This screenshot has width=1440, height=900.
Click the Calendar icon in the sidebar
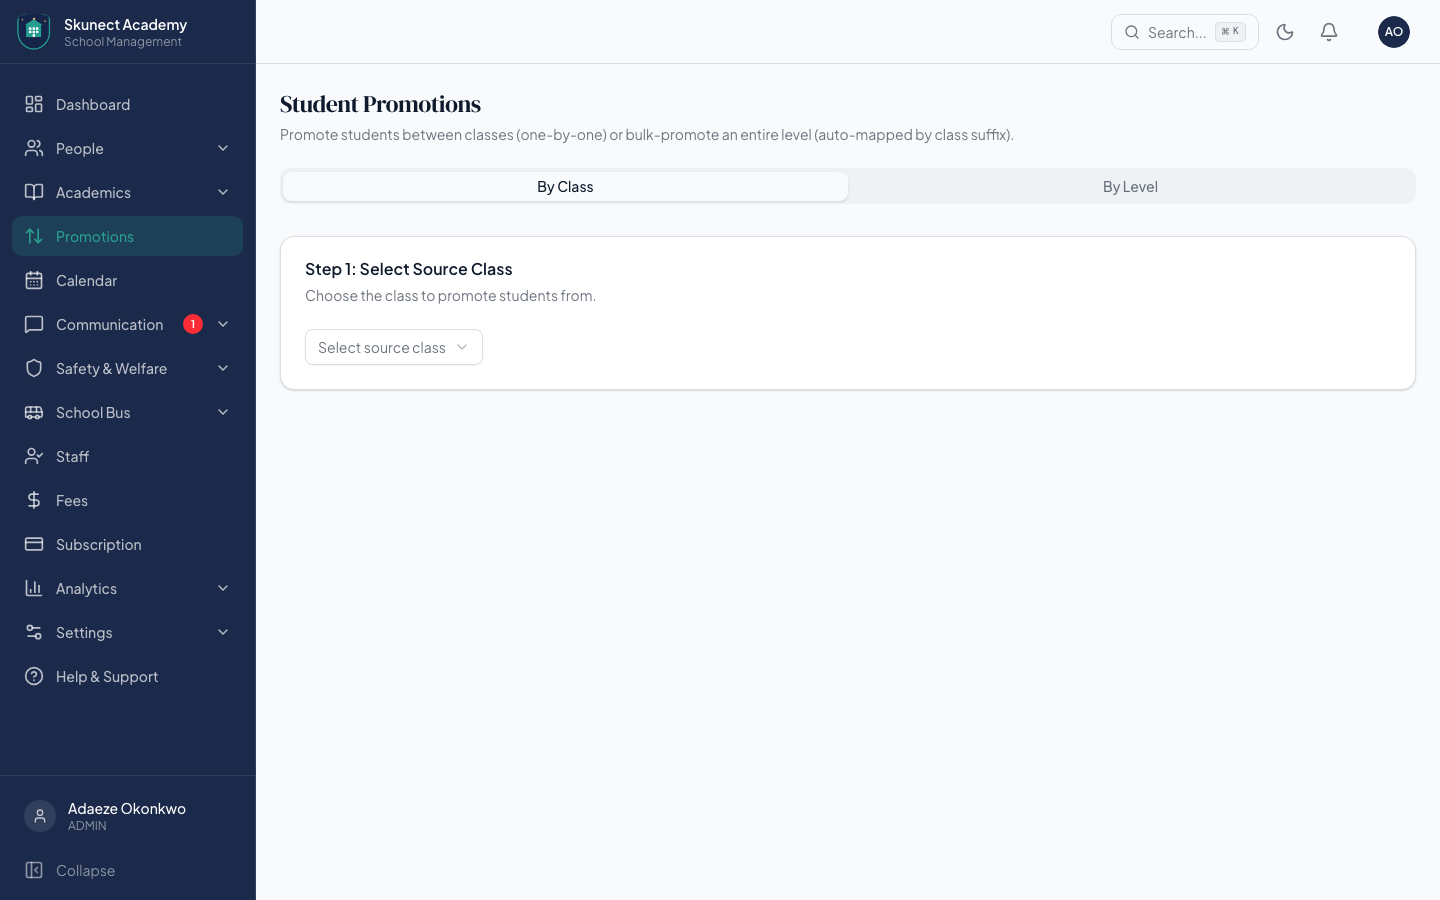point(34,280)
